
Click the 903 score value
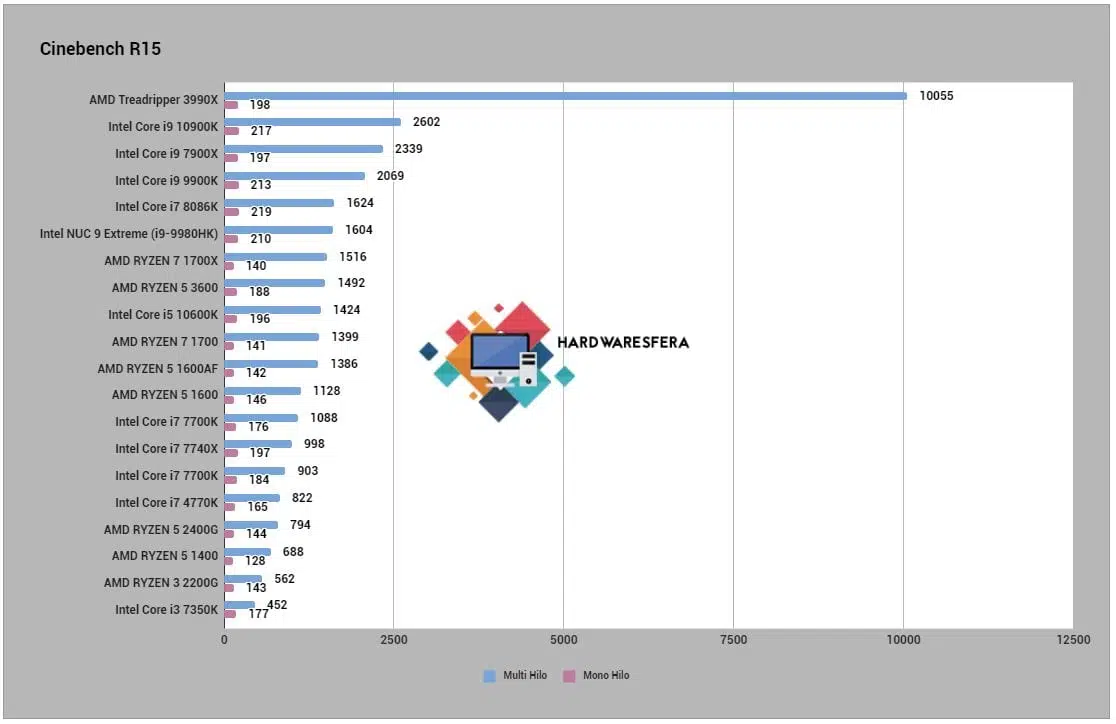tap(307, 471)
